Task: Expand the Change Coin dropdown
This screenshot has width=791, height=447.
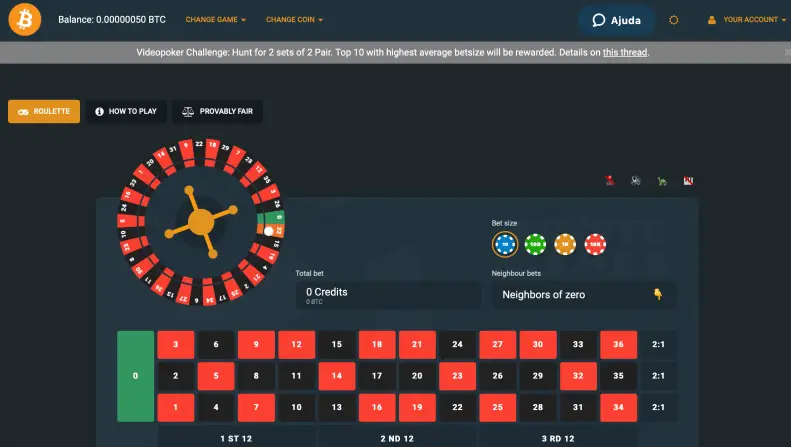Action: pyautogui.click(x=294, y=20)
